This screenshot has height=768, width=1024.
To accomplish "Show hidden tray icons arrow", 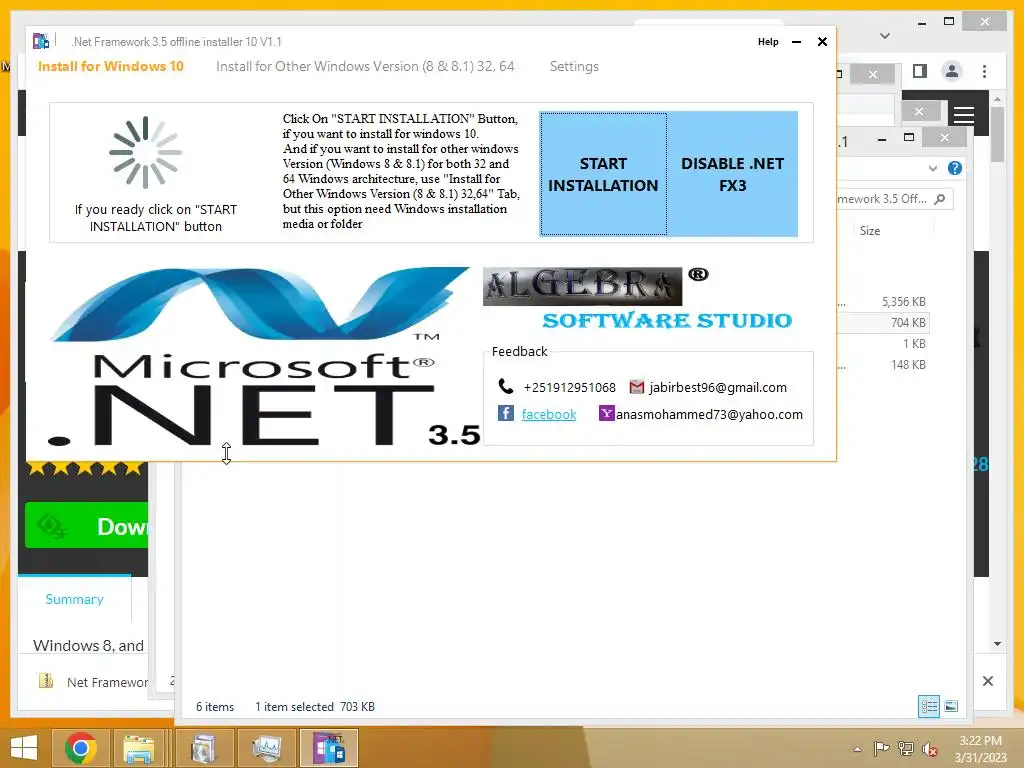I will [857, 749].
